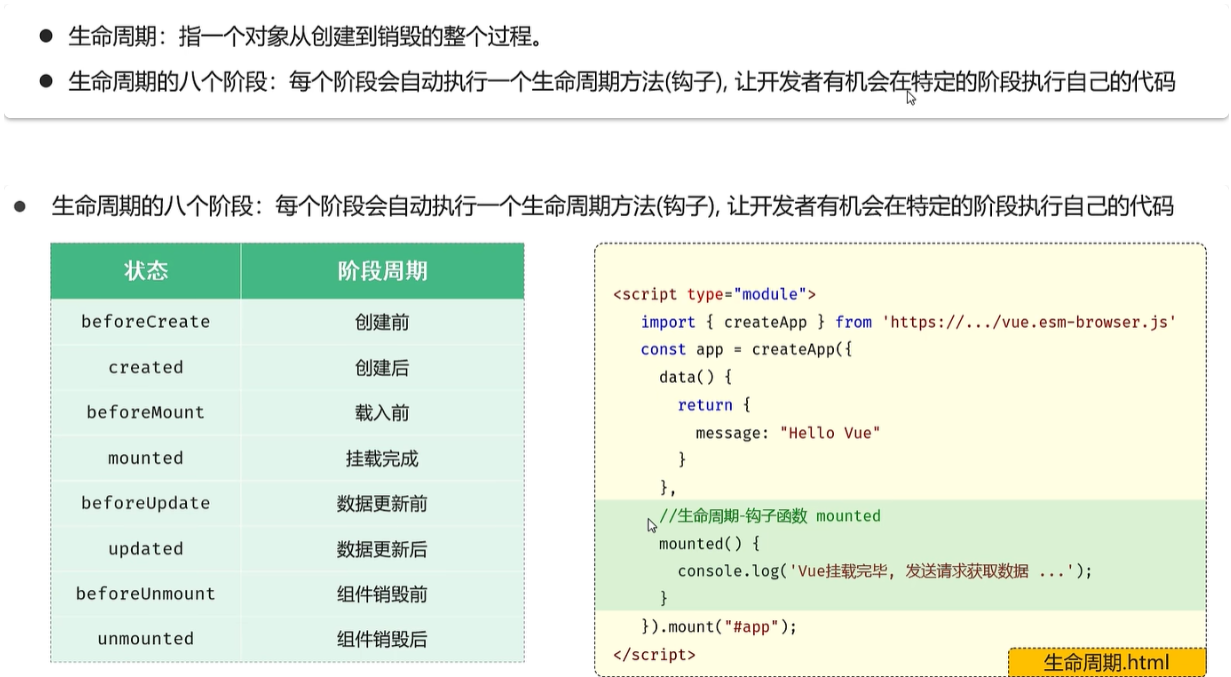
Task: Click the beforeCreate cell in the table
Action: tap(146, 322)
